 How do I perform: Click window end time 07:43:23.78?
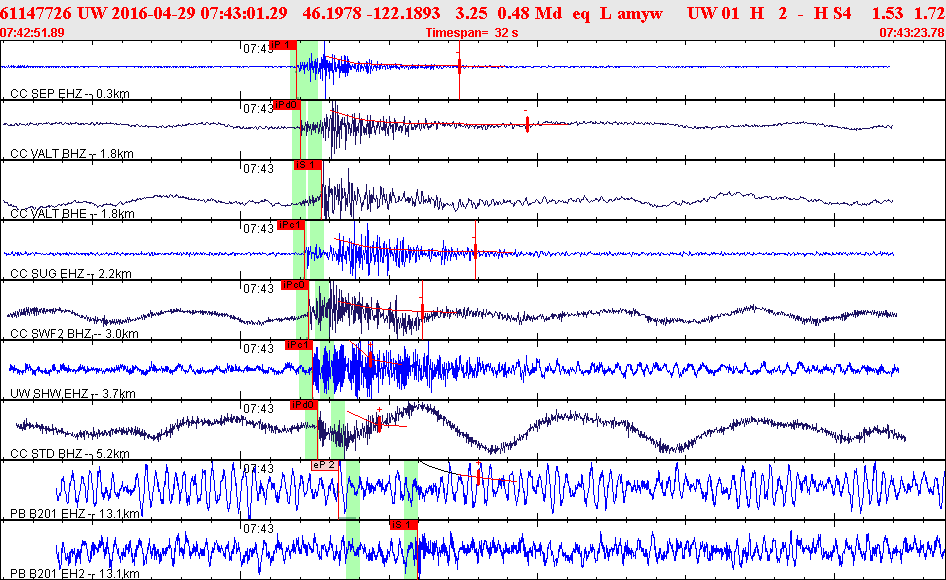[912, 33]
